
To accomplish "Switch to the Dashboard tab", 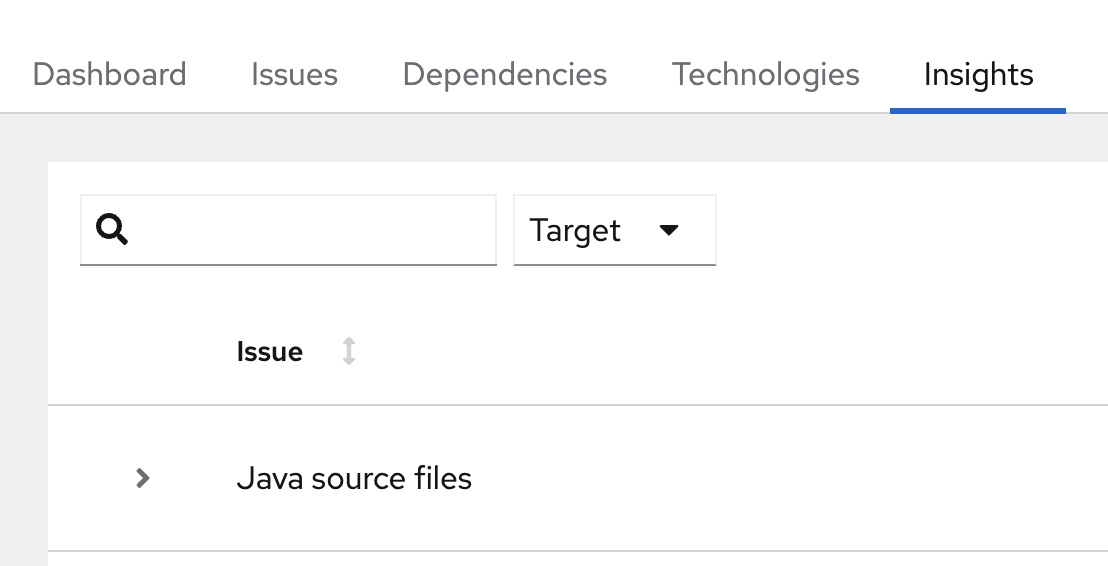I will pos(110,75).
